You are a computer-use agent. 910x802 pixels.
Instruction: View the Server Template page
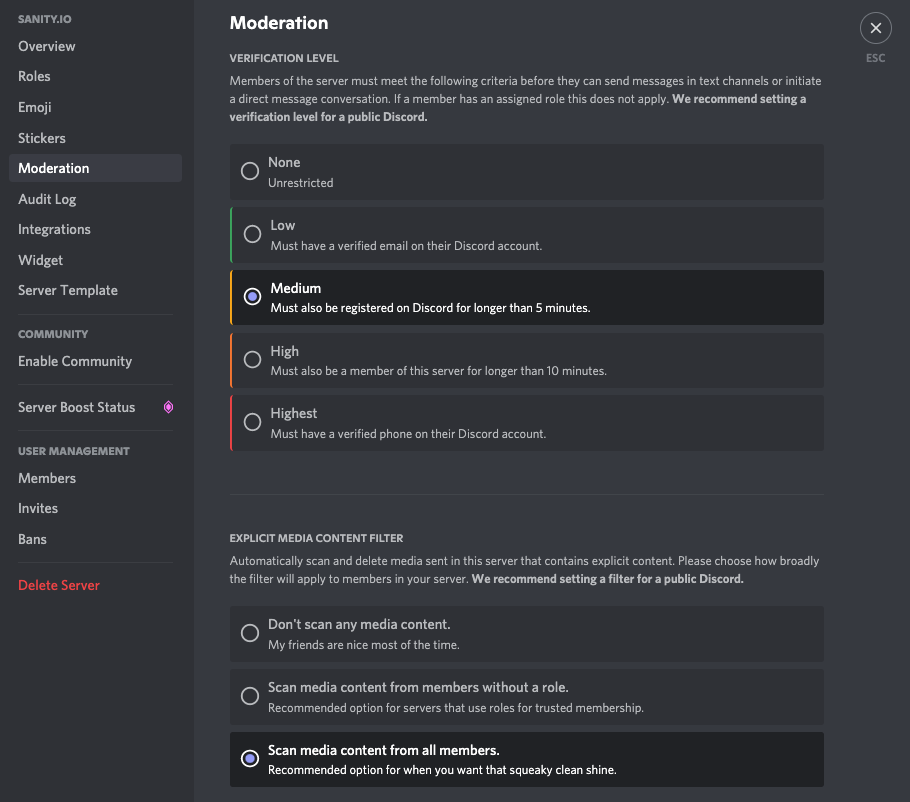click(x=67, y=290)
